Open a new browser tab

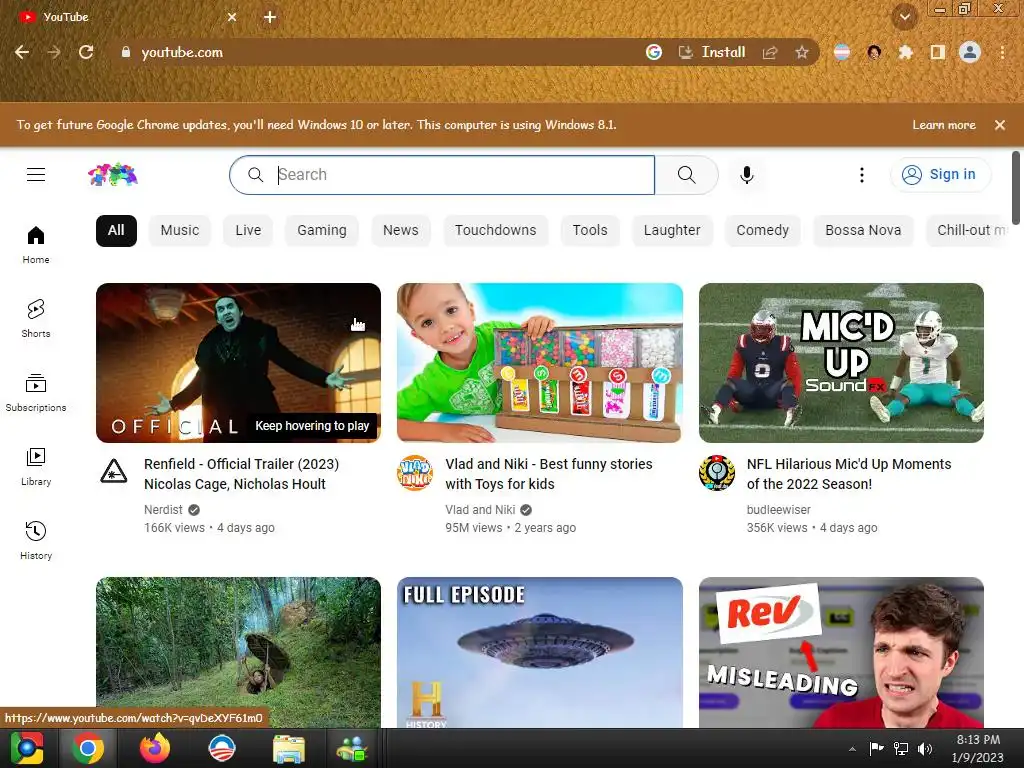(x=270, y=17)
